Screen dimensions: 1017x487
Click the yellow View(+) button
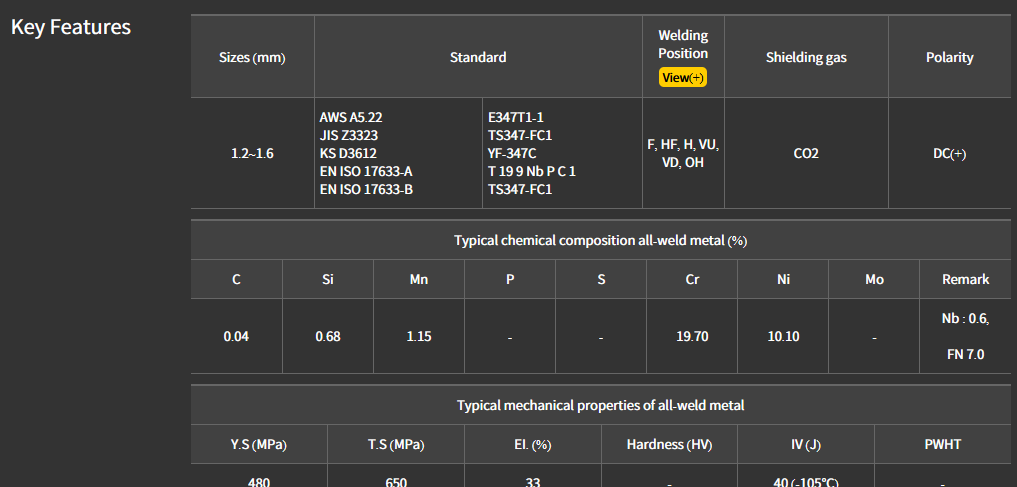[683, 77]
